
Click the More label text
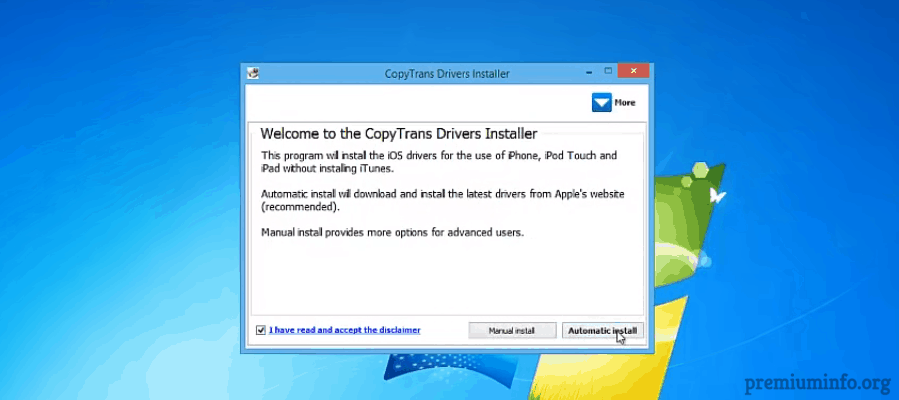[x=624, y=103]
